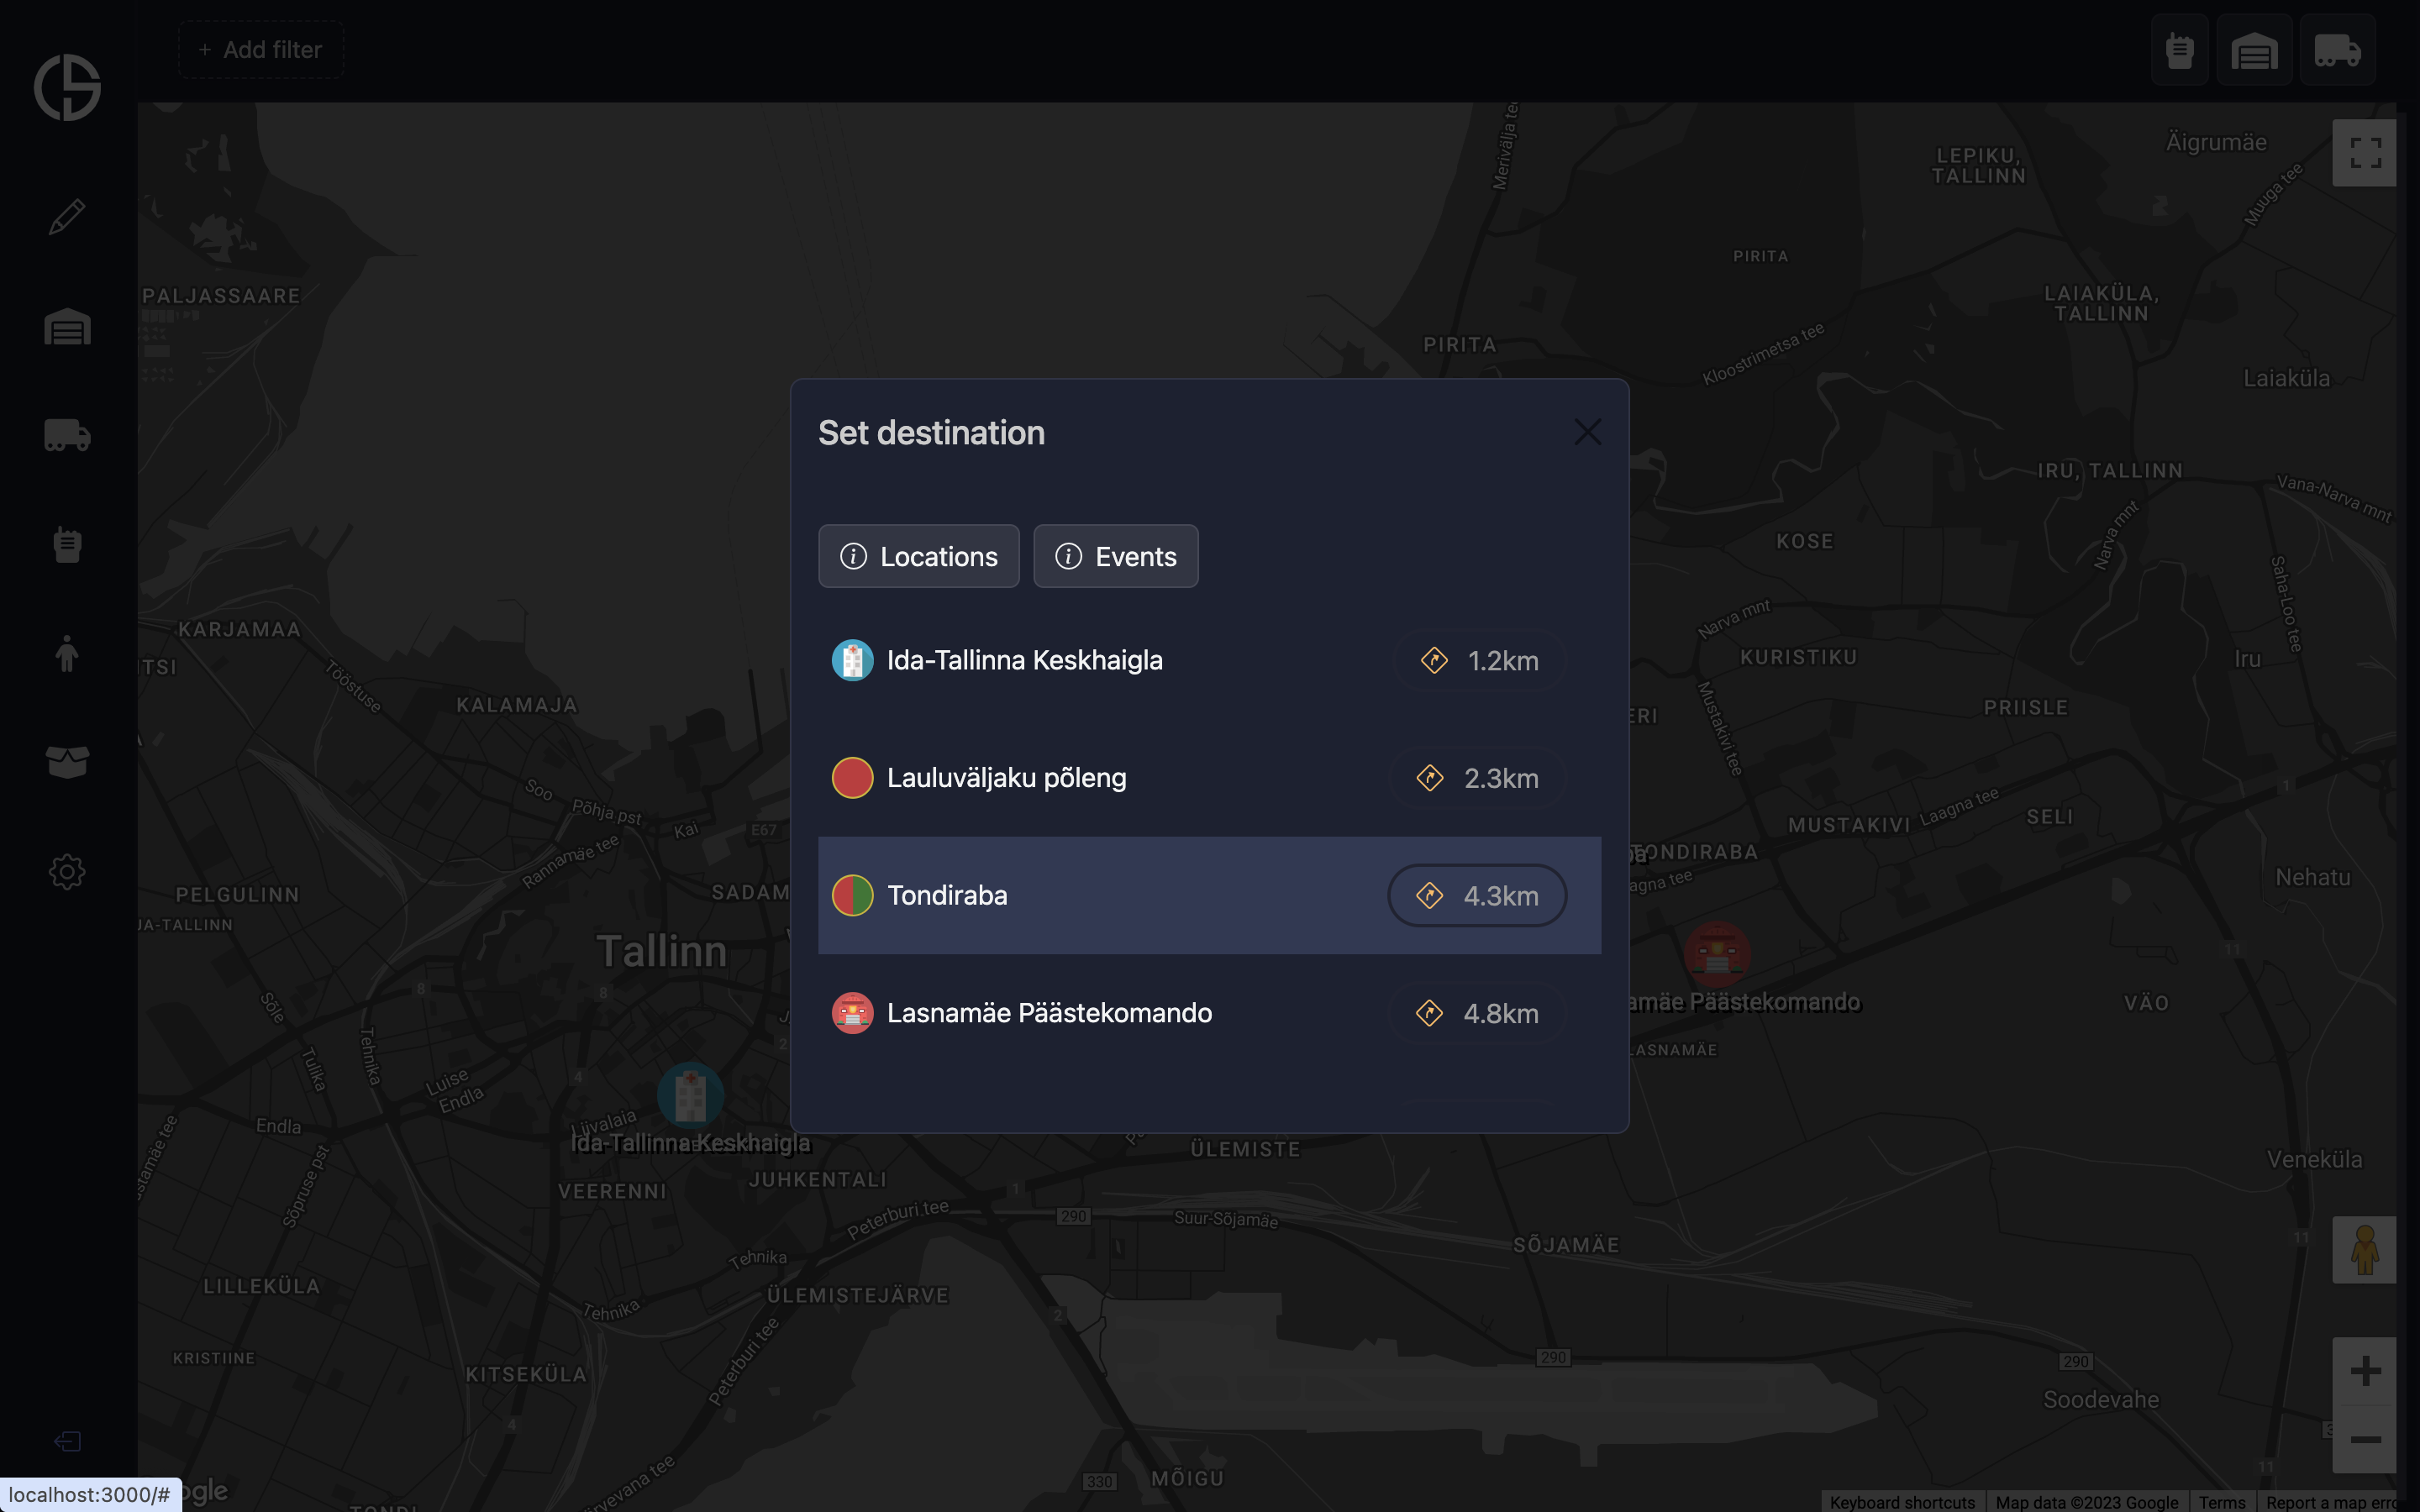This screenshot has width=2420, height=1512.
Task: Toggle the top-right garage filter button
Action: click(x=2254, y=50)
